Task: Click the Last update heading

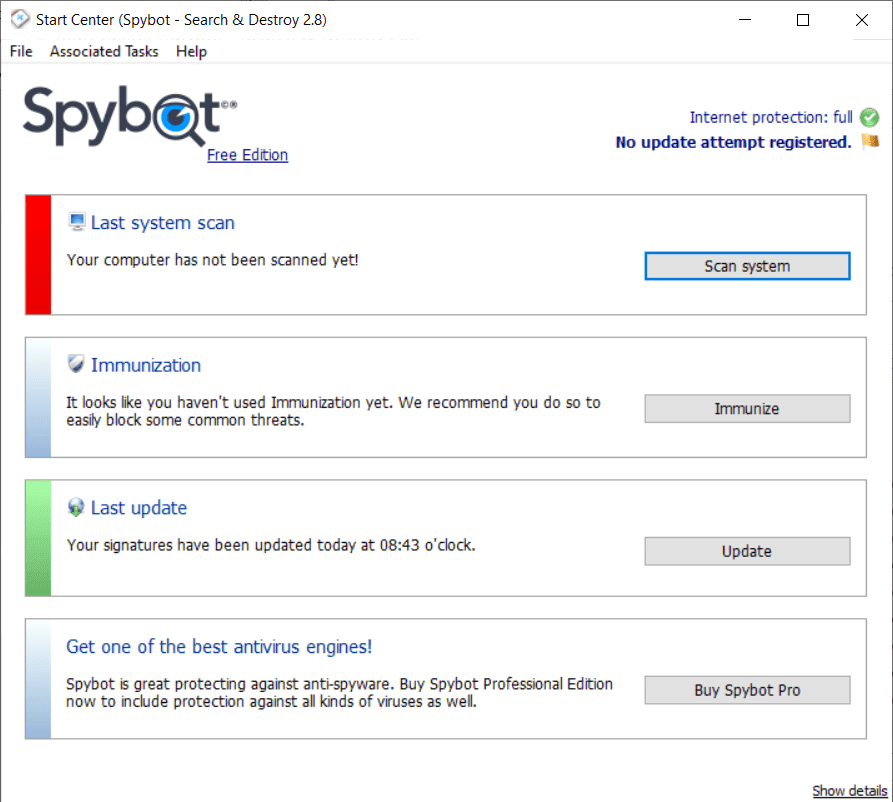Action: pos(139,508)
